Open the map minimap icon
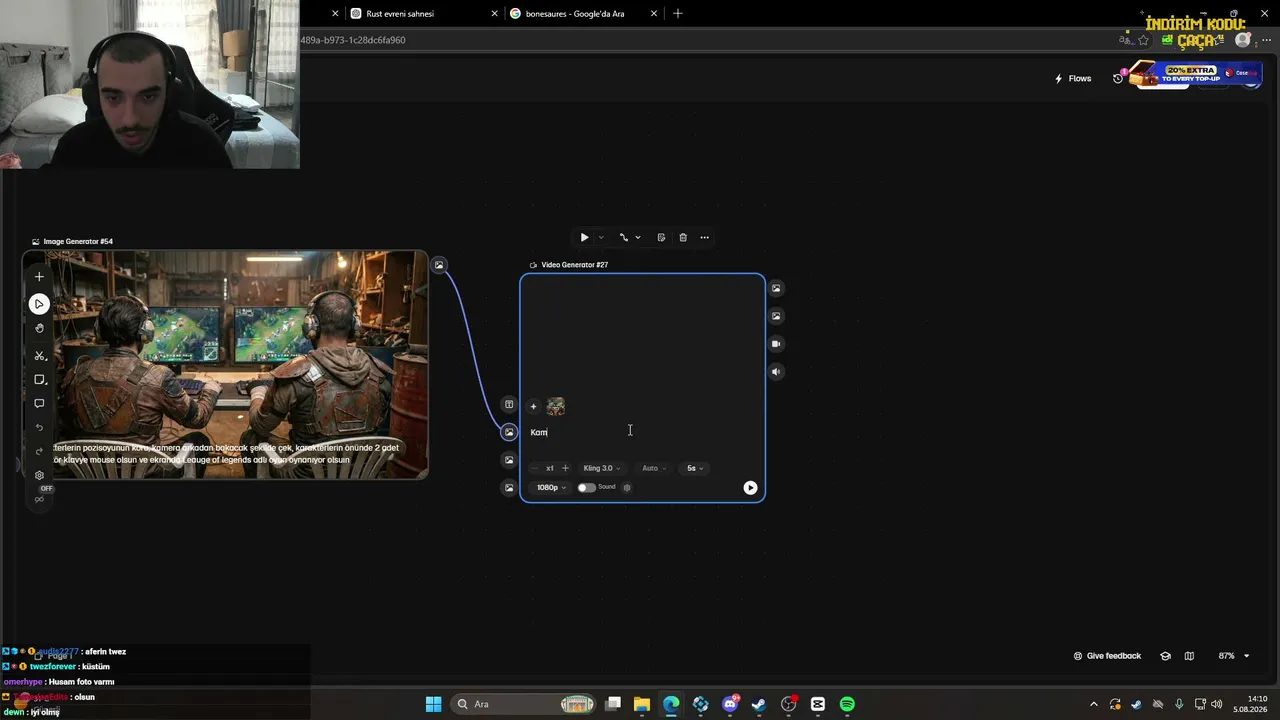 [1189, 656]
